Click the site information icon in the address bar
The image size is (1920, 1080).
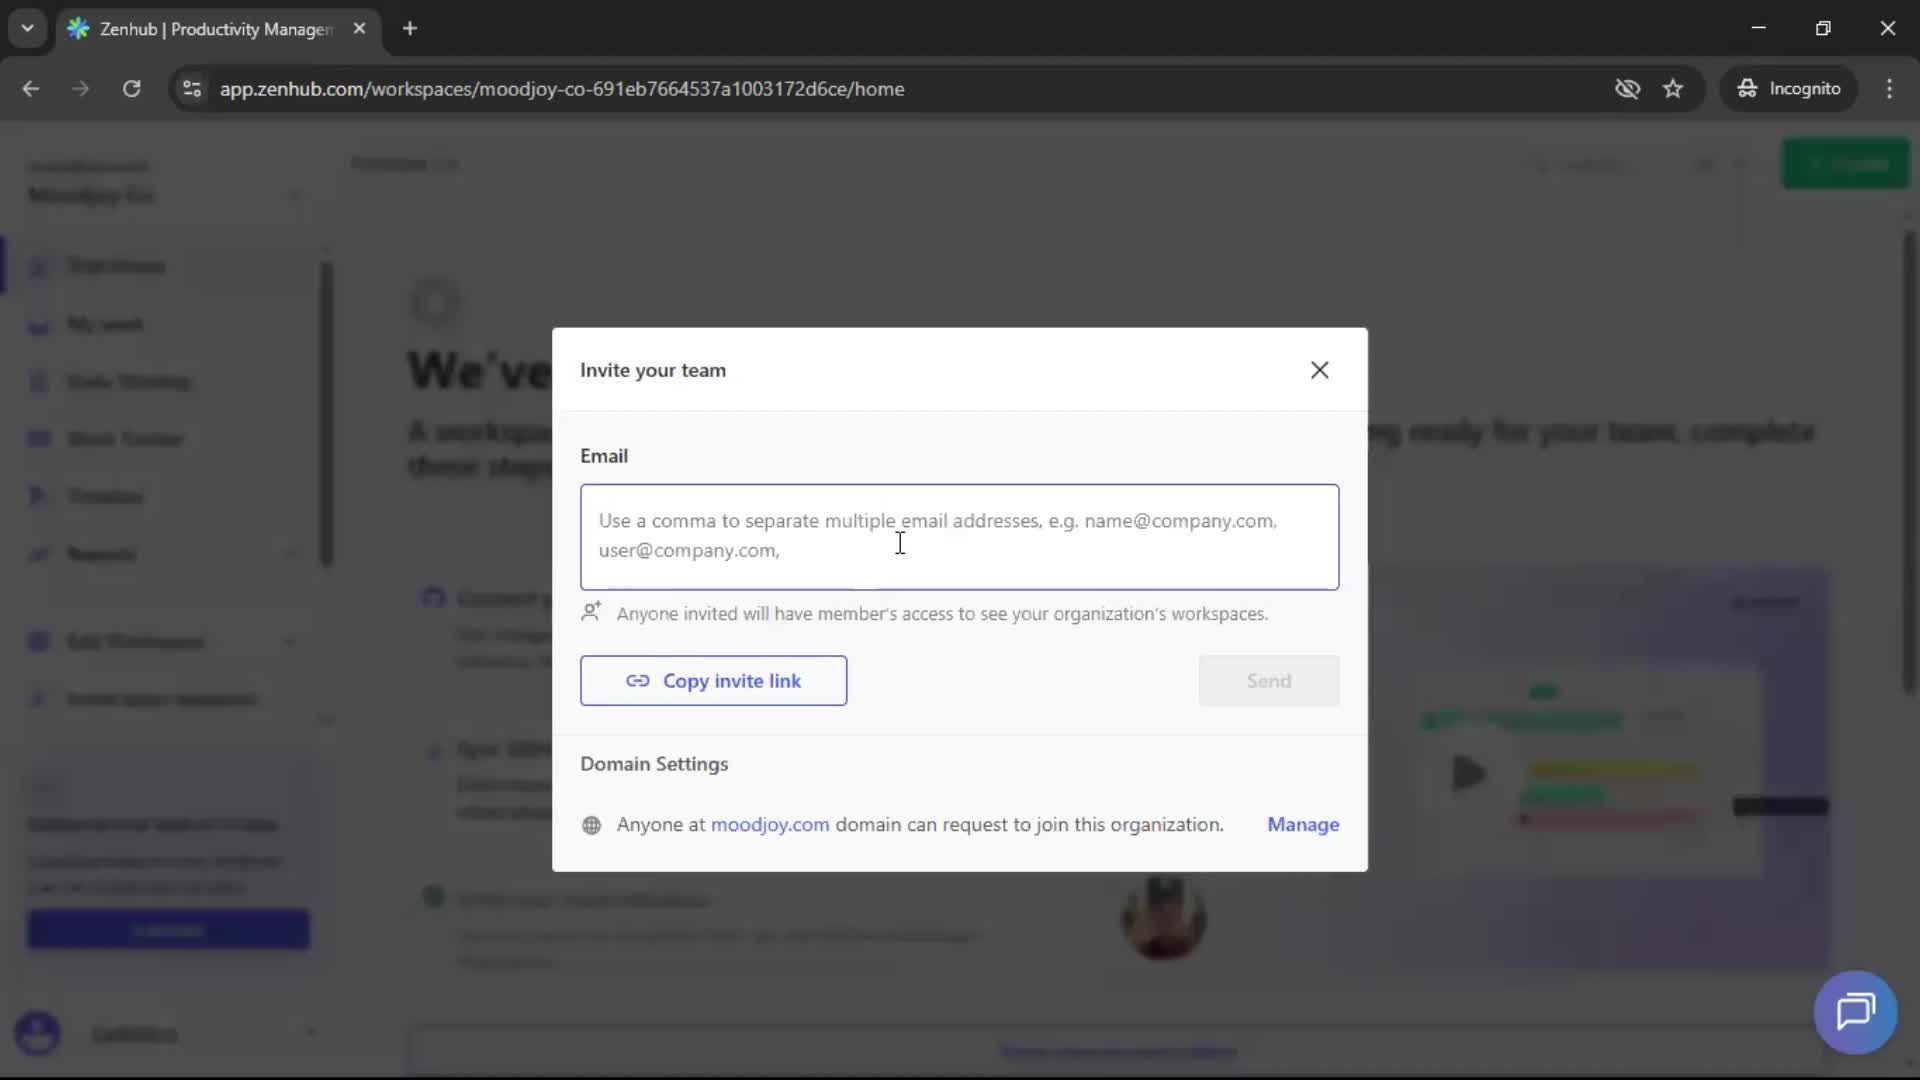(191, 88)
